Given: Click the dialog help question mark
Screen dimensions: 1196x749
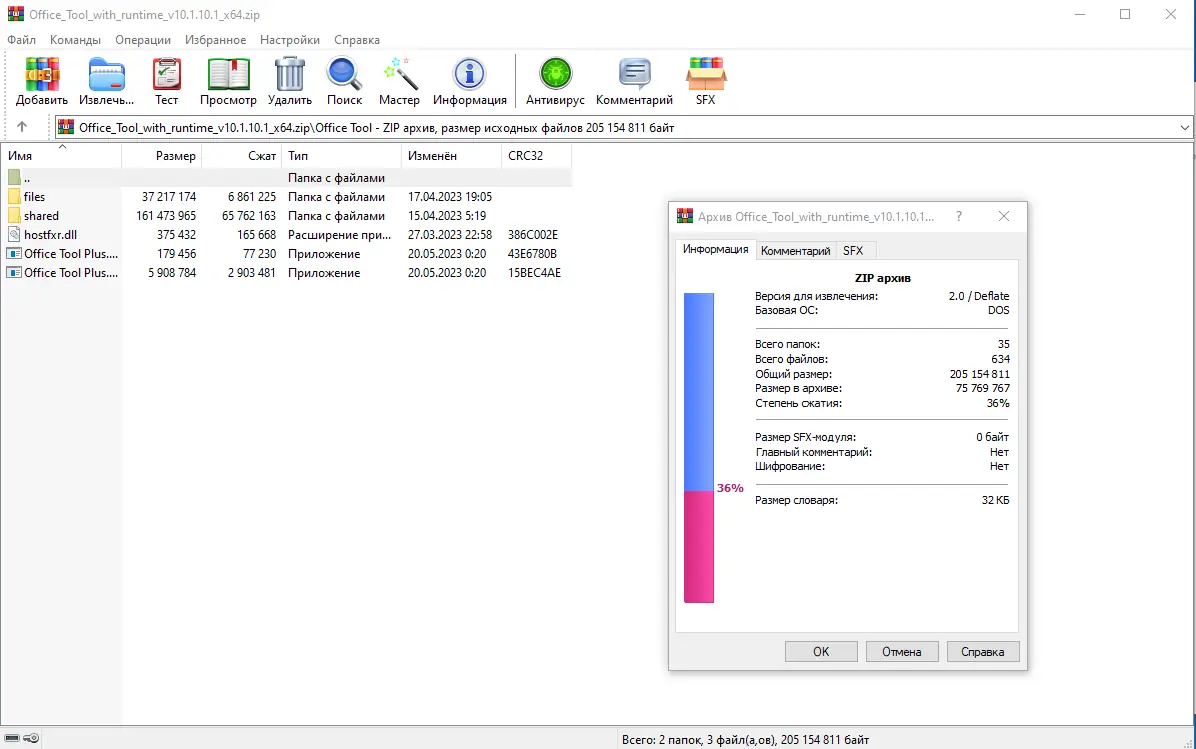Looking at the screenshot, I should [959, 217].
